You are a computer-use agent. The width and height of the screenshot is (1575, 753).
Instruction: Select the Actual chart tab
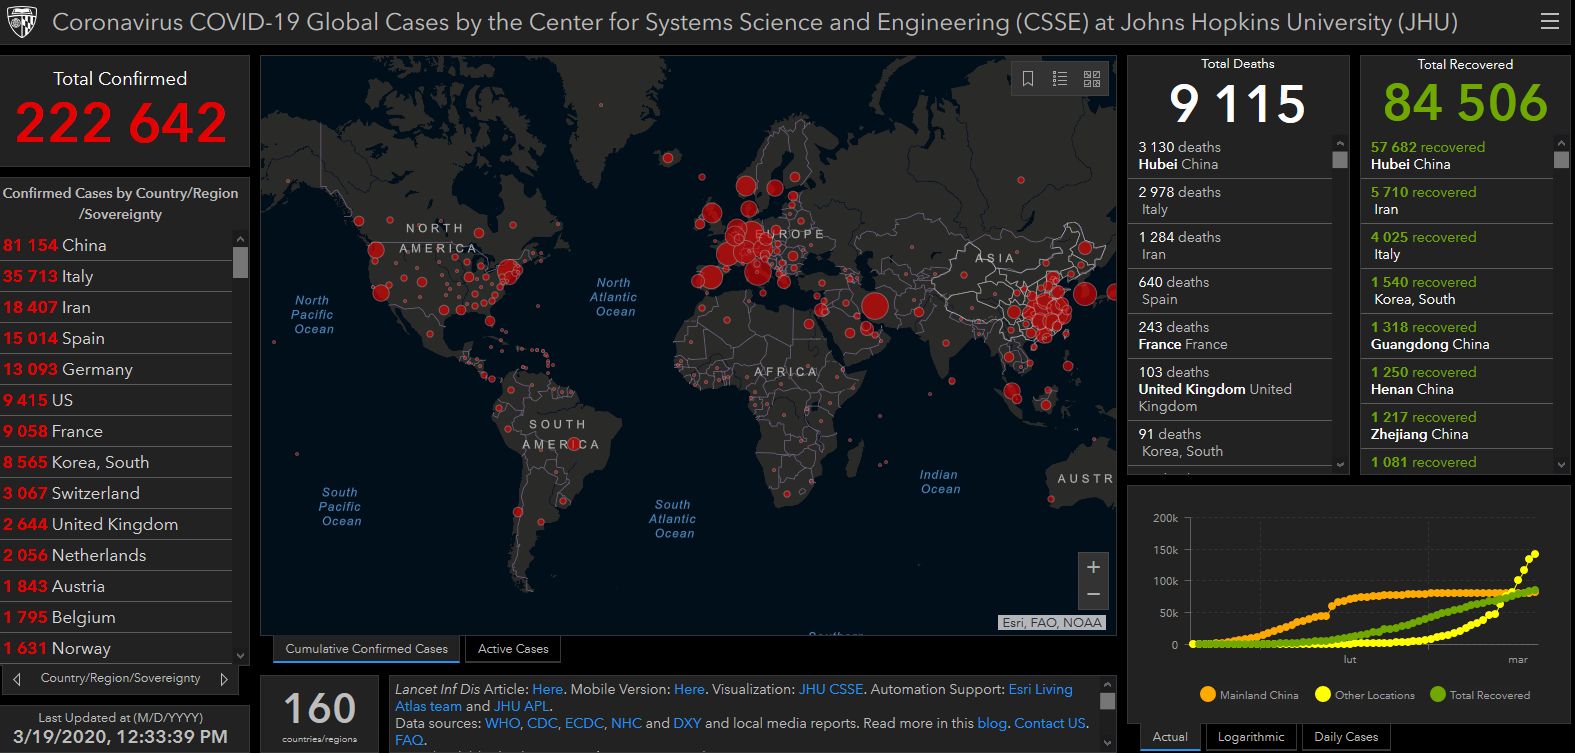[1170, 737]
